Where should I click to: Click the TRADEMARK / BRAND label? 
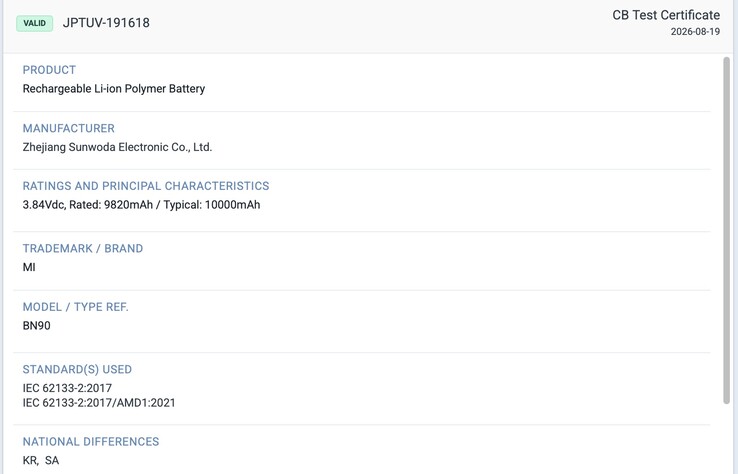(83, 249)
